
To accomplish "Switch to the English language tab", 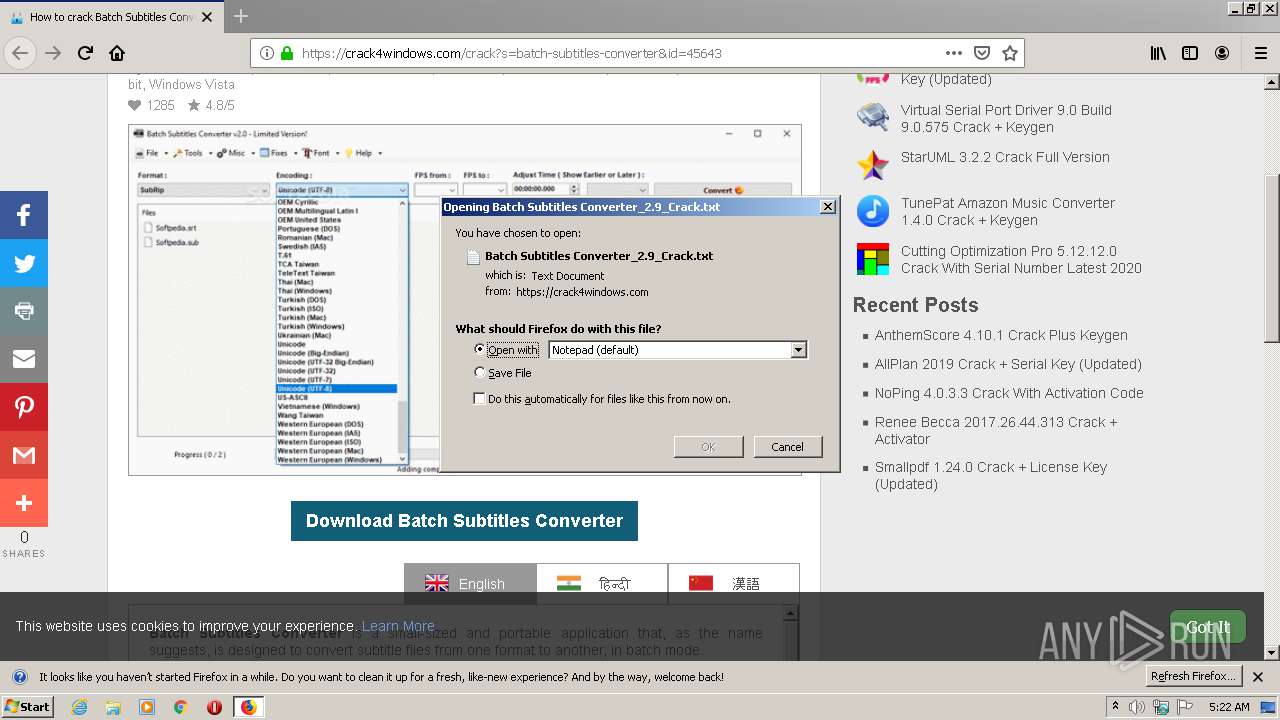I will tap(470, 584).
